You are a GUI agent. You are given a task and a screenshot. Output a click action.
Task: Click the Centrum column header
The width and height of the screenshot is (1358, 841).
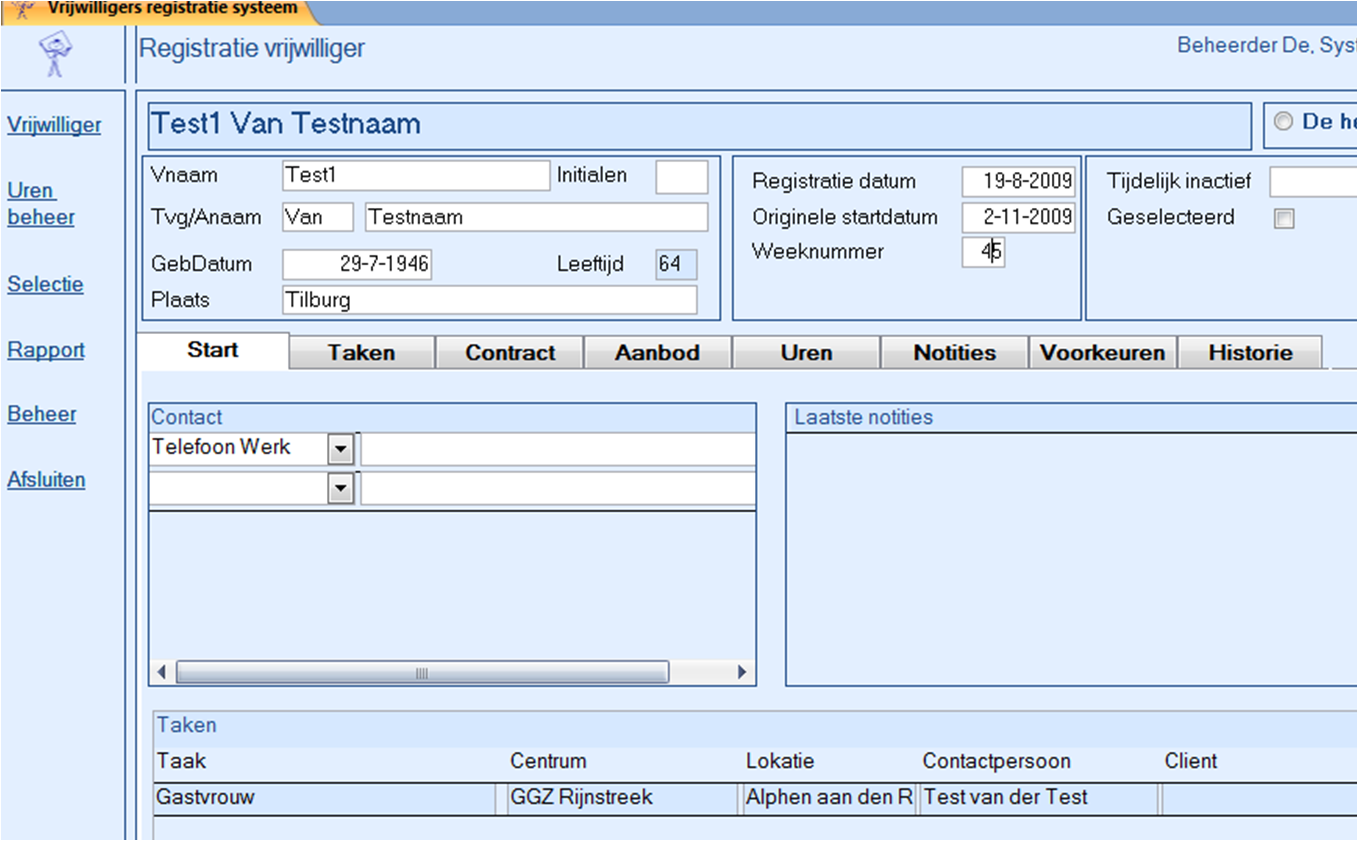(548, 761)
